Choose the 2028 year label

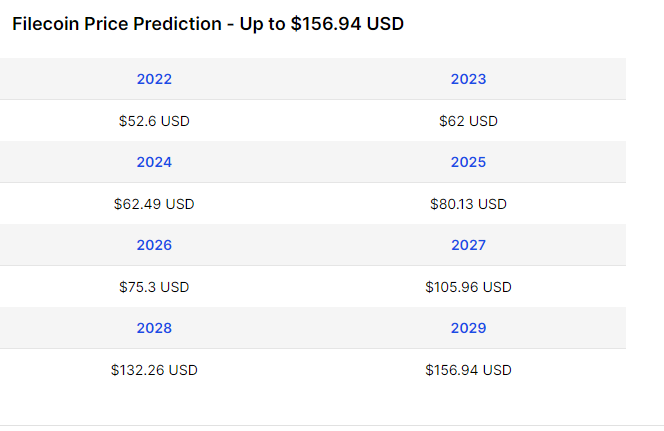[x=154, y=328]
